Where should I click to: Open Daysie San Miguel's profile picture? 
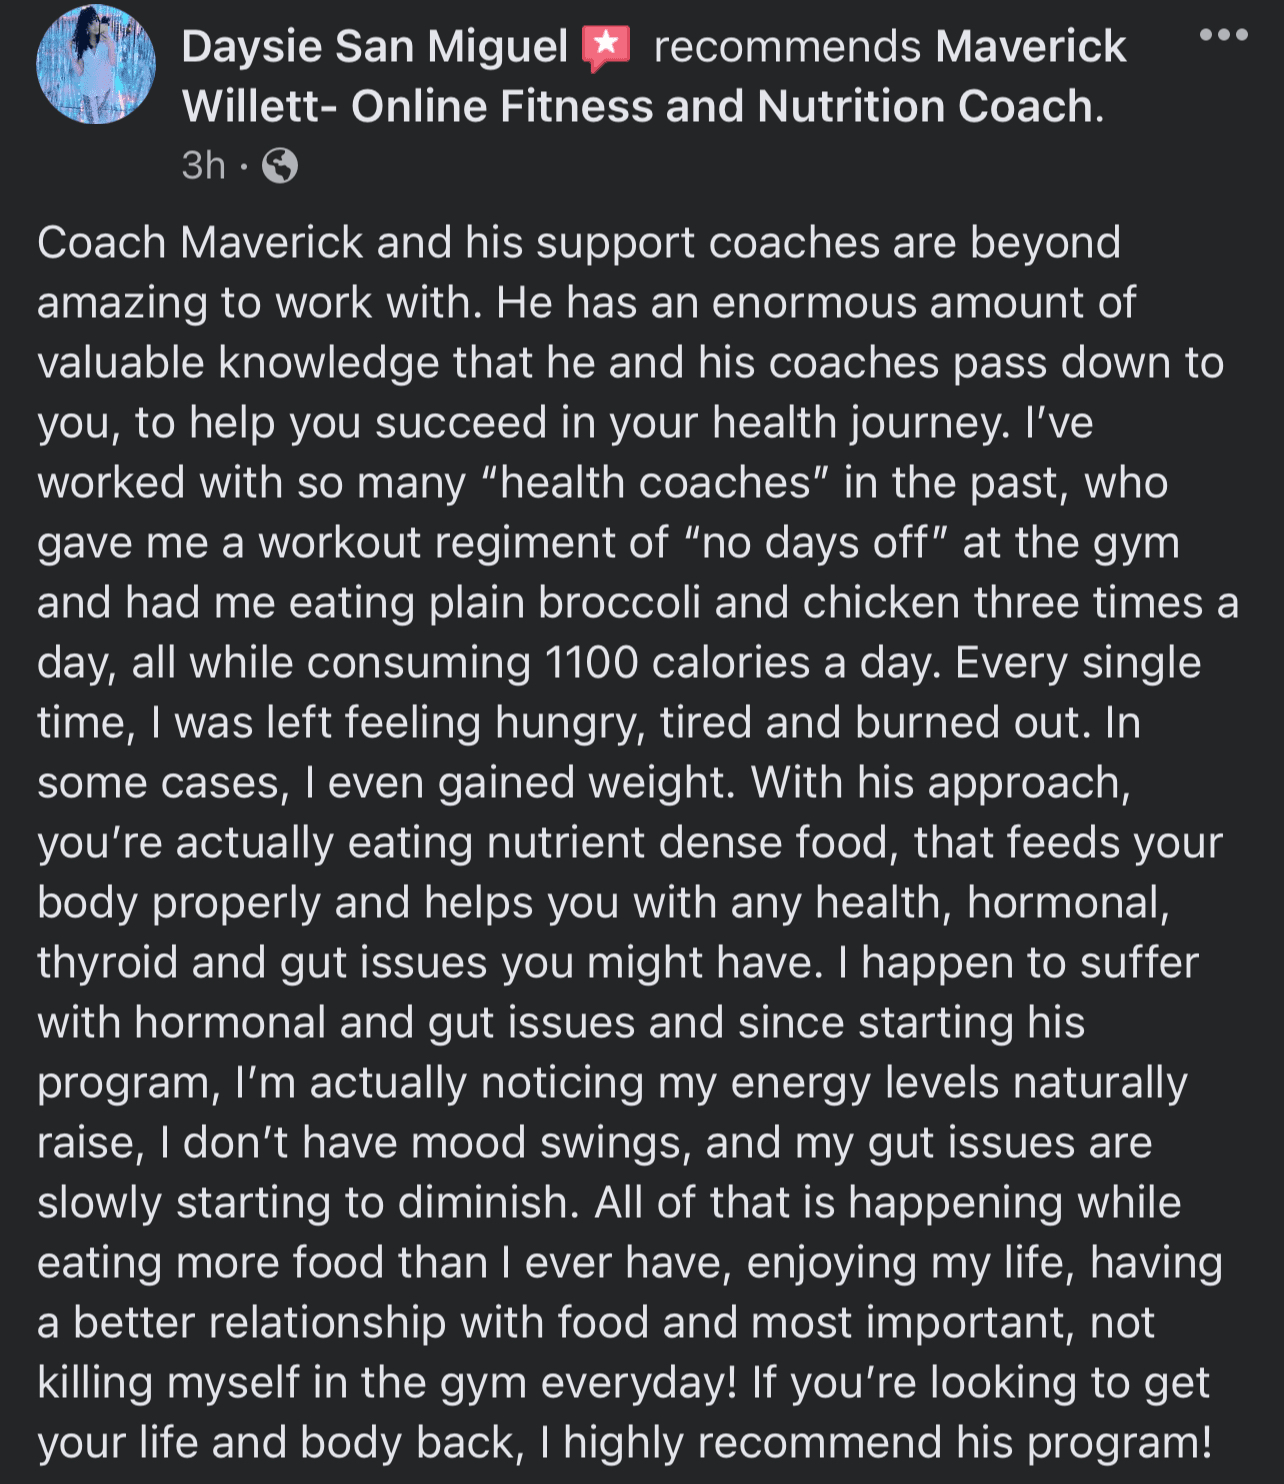pyautogui.click(x=96, y=64)
